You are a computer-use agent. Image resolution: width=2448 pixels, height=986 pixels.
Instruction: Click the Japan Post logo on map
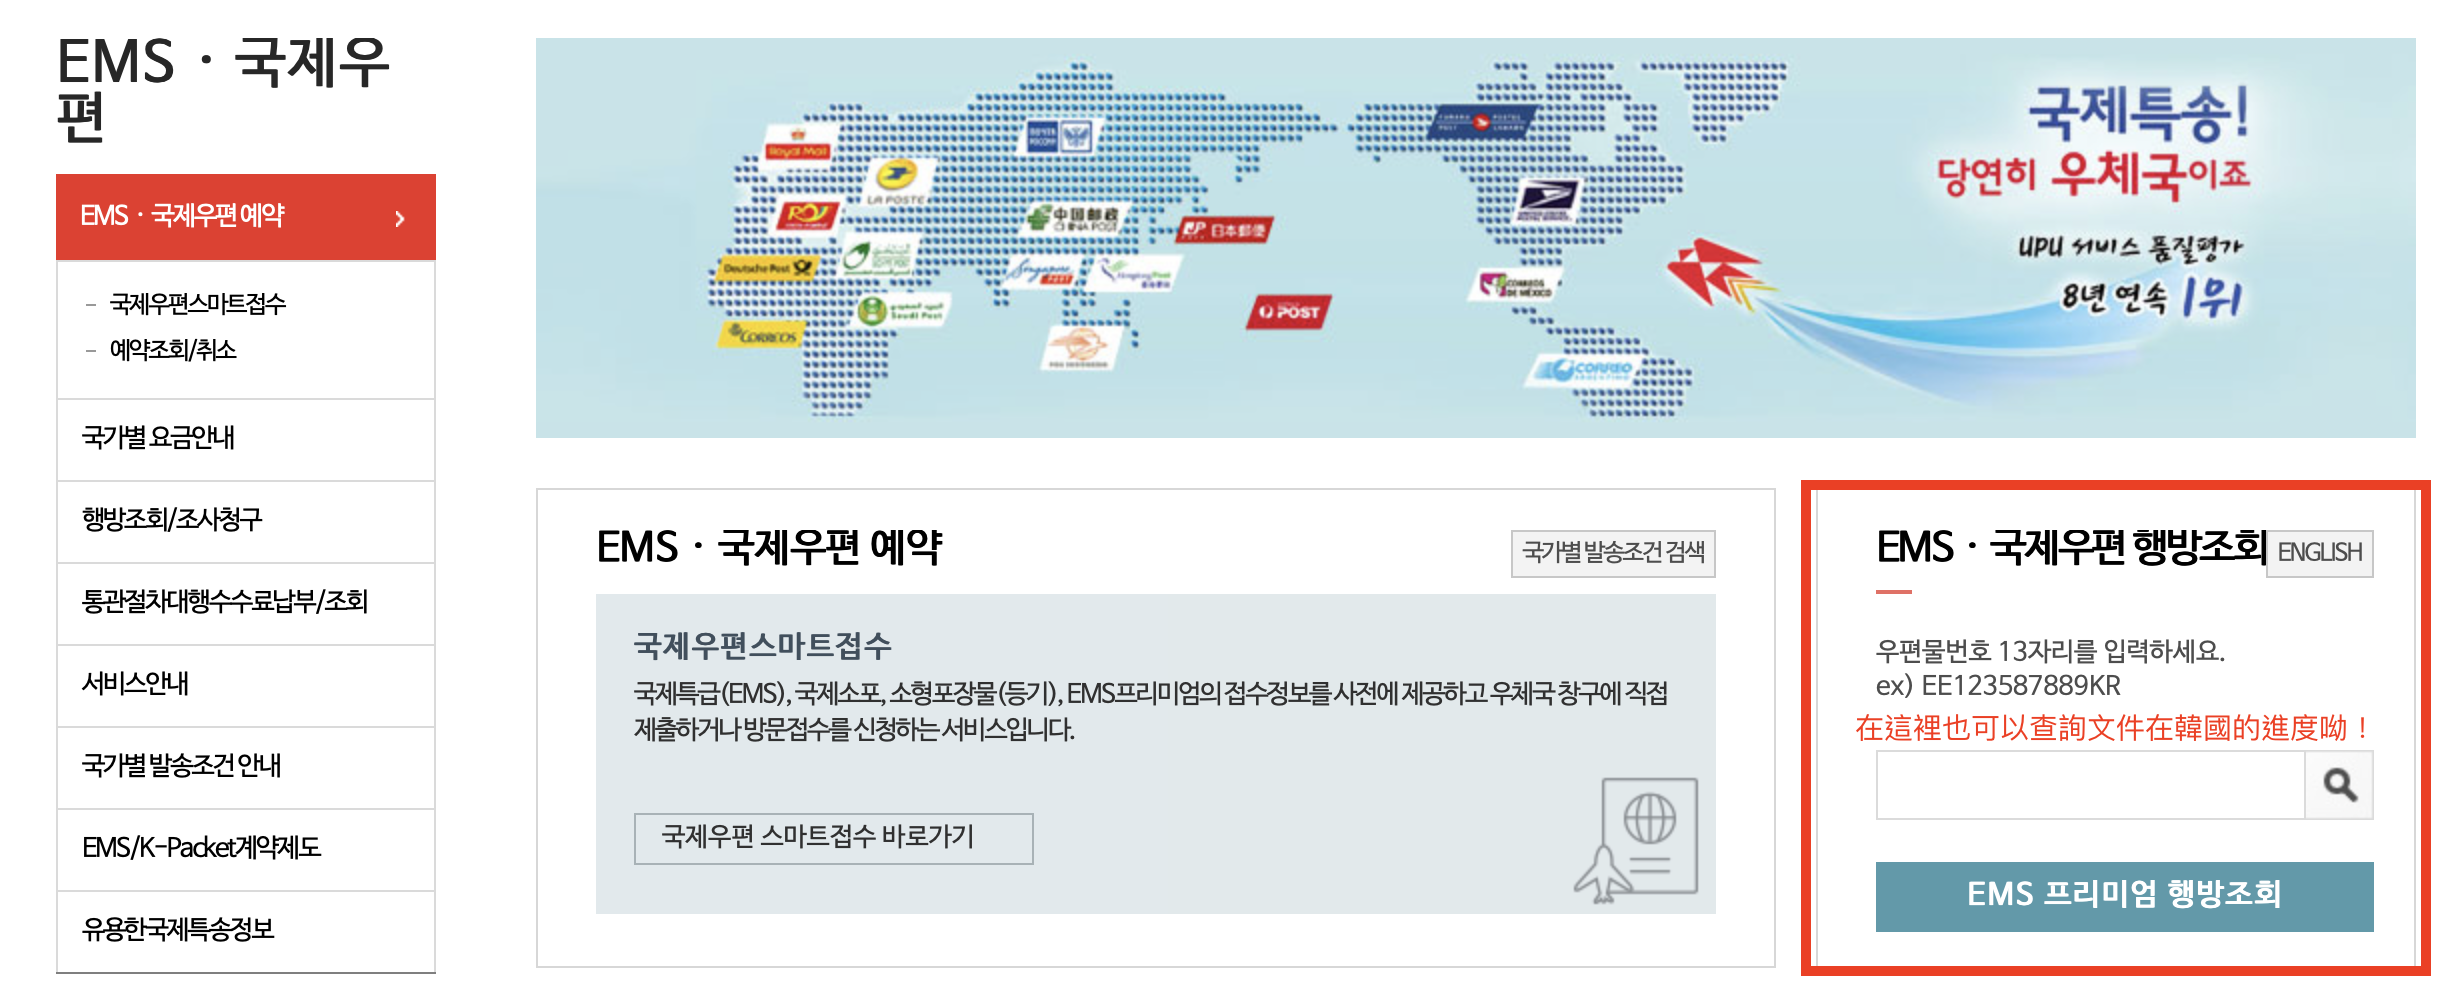click(x=1225, y=230)
